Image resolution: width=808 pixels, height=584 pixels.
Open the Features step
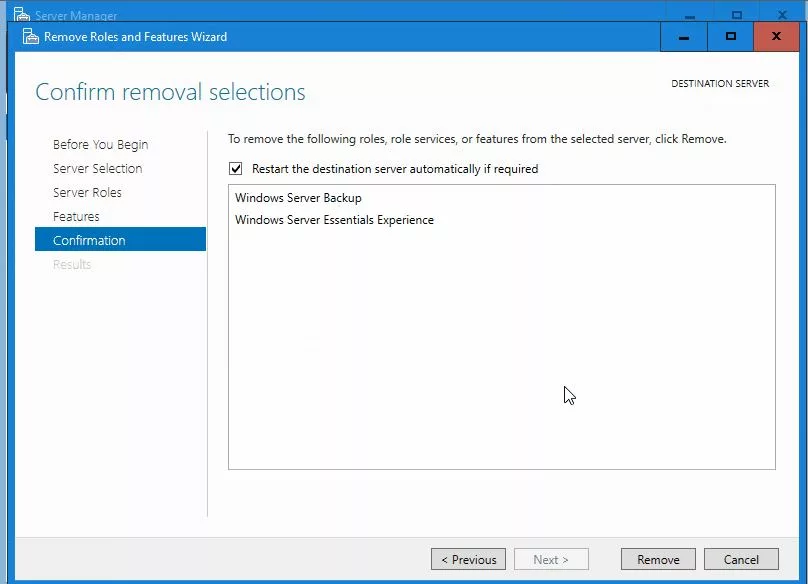[76, 216]
